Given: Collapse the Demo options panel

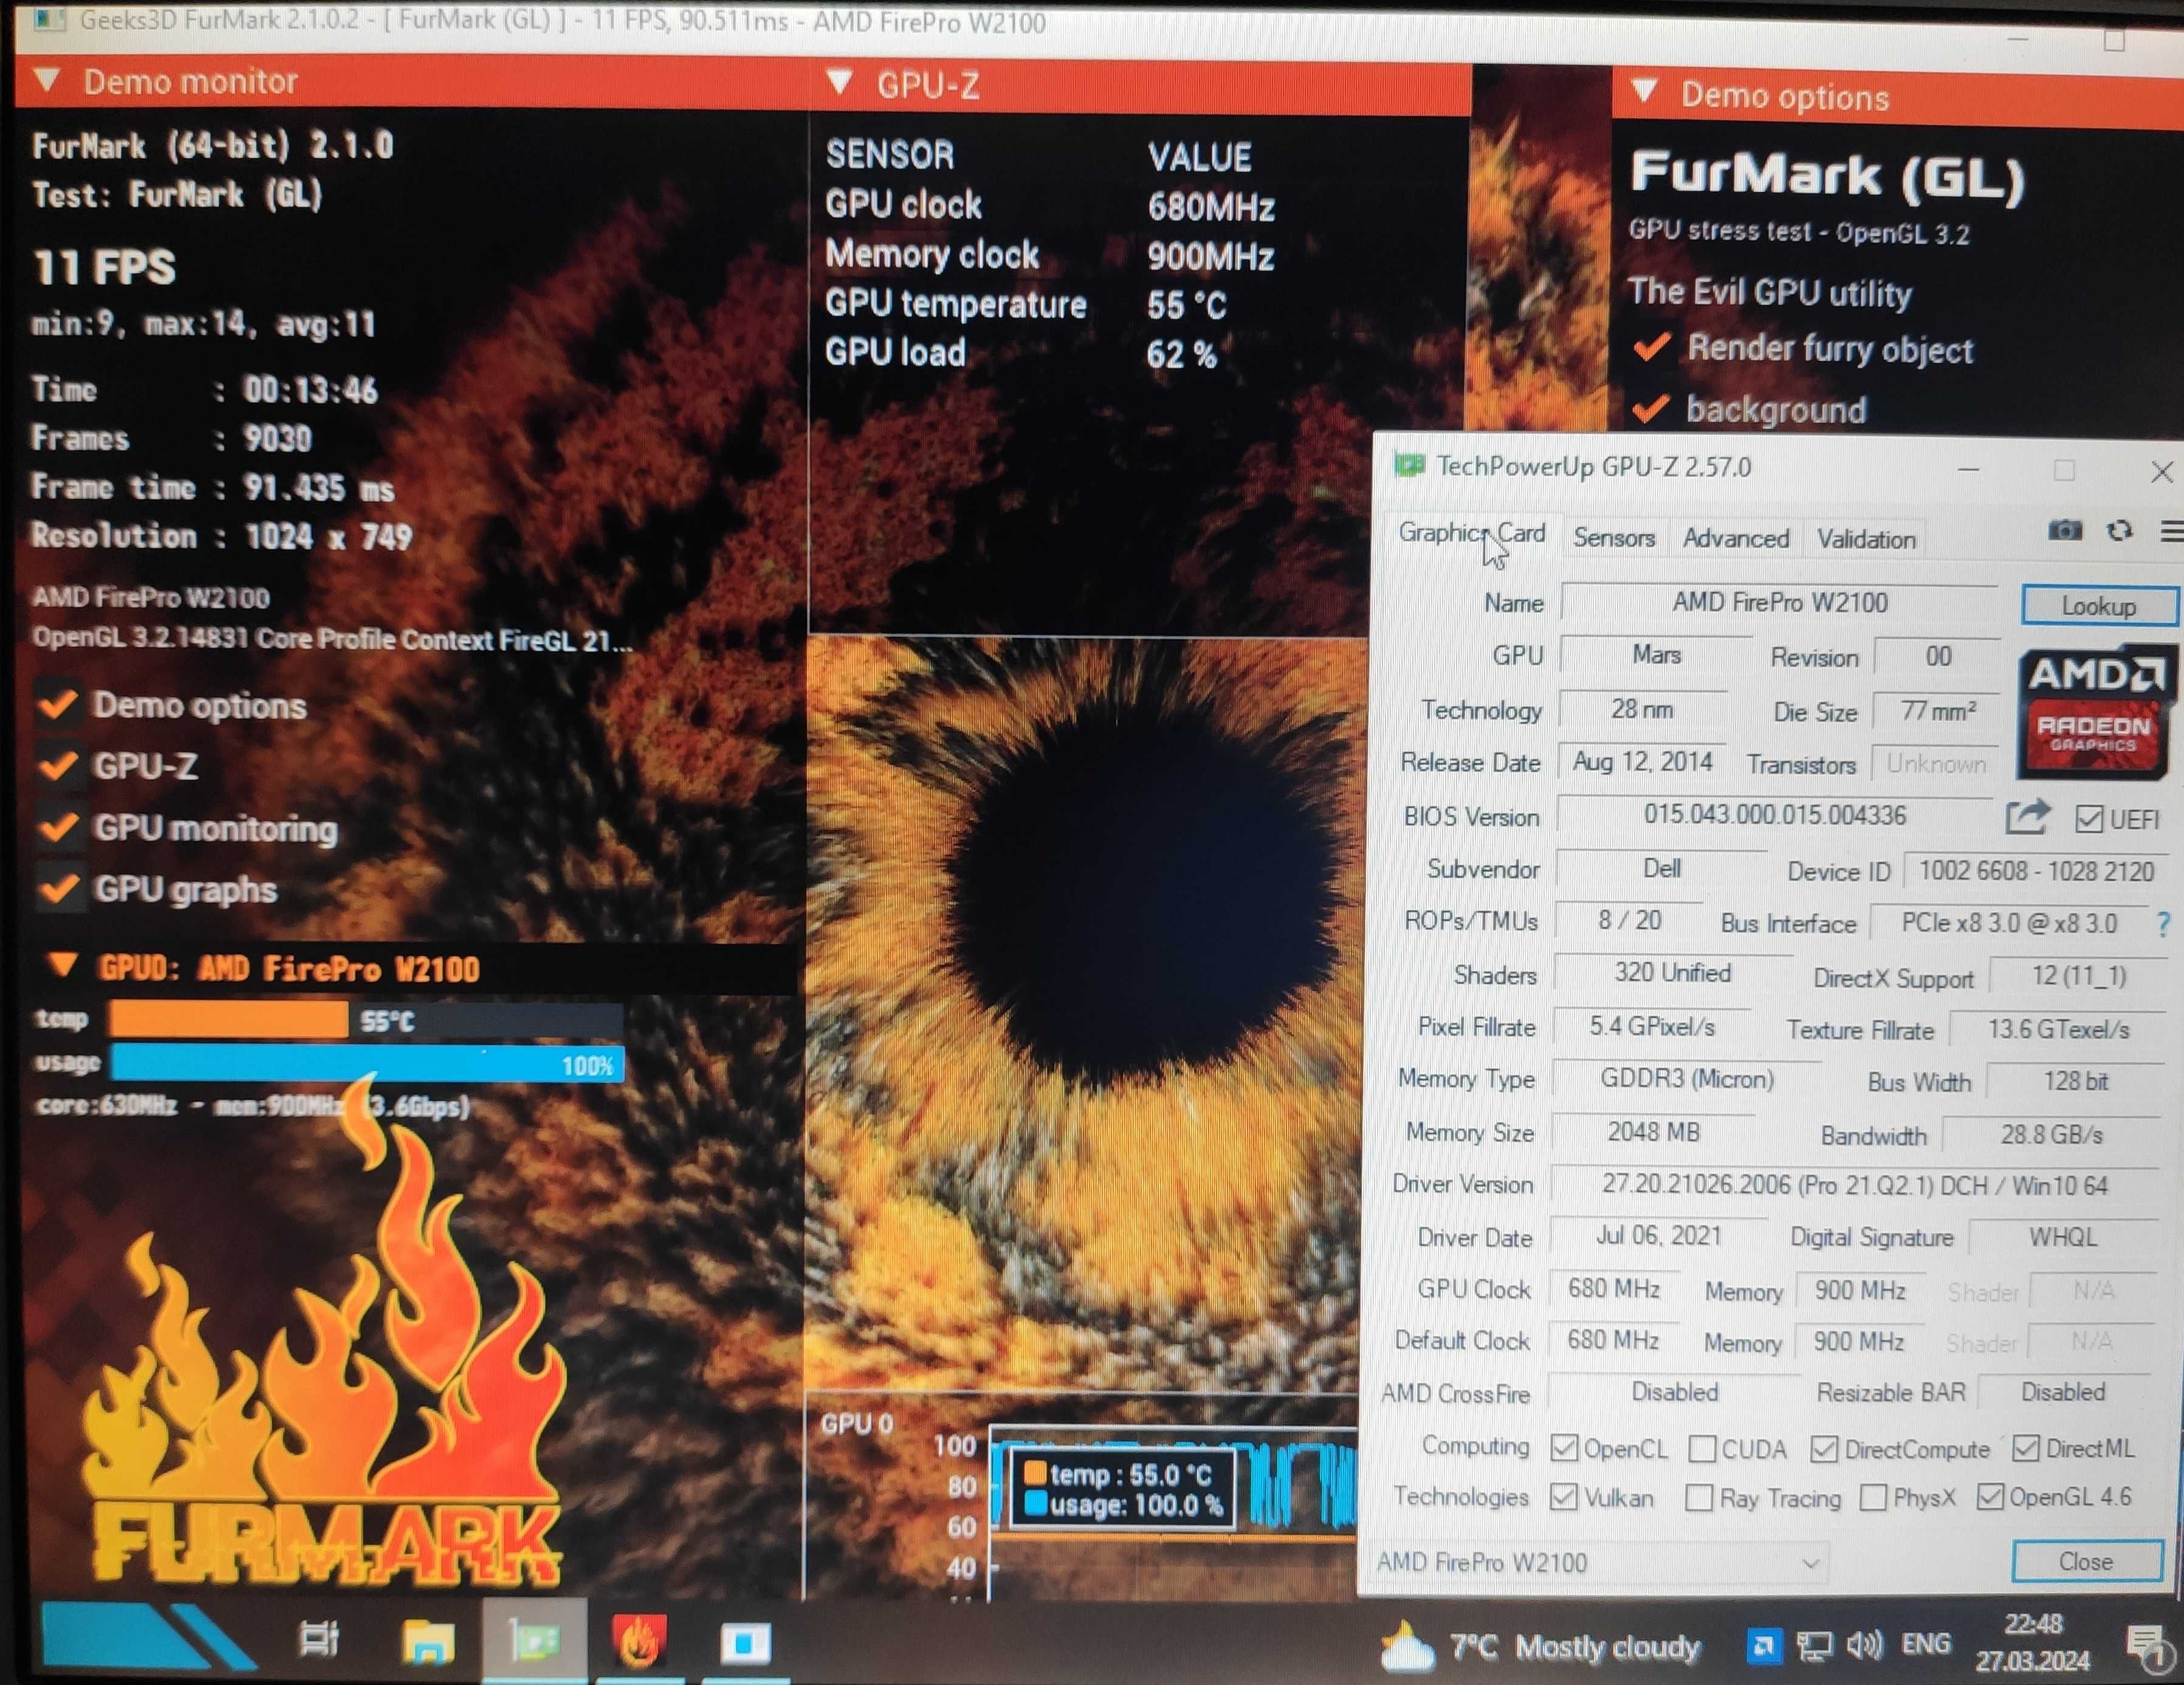Looking at the screenshot, I should (x=1645, y=92).
